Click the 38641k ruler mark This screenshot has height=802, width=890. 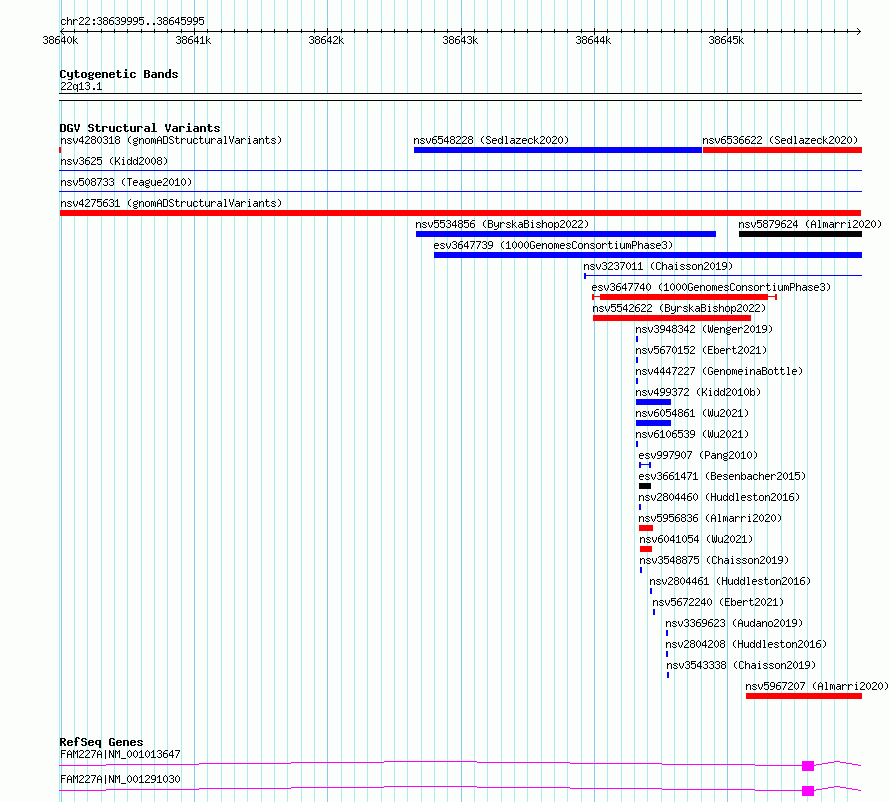click(x=194, y=40)
